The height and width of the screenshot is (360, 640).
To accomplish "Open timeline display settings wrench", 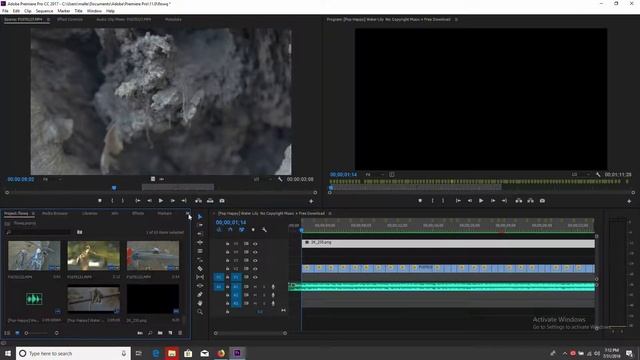I will coord(264,230).
